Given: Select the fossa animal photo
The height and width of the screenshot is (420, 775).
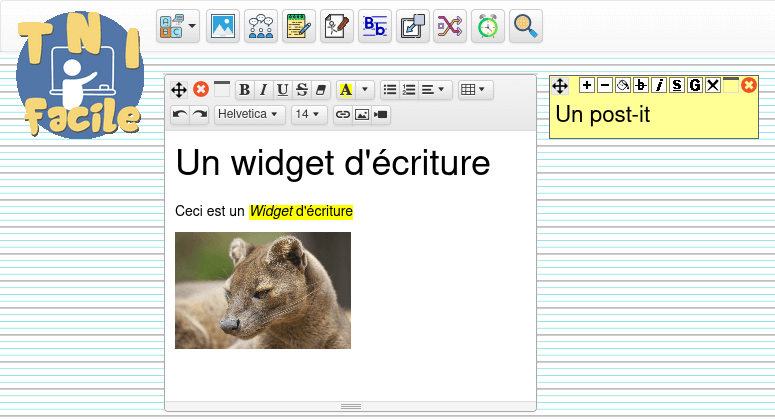Looking at the screenshot, I should (263, 291).
